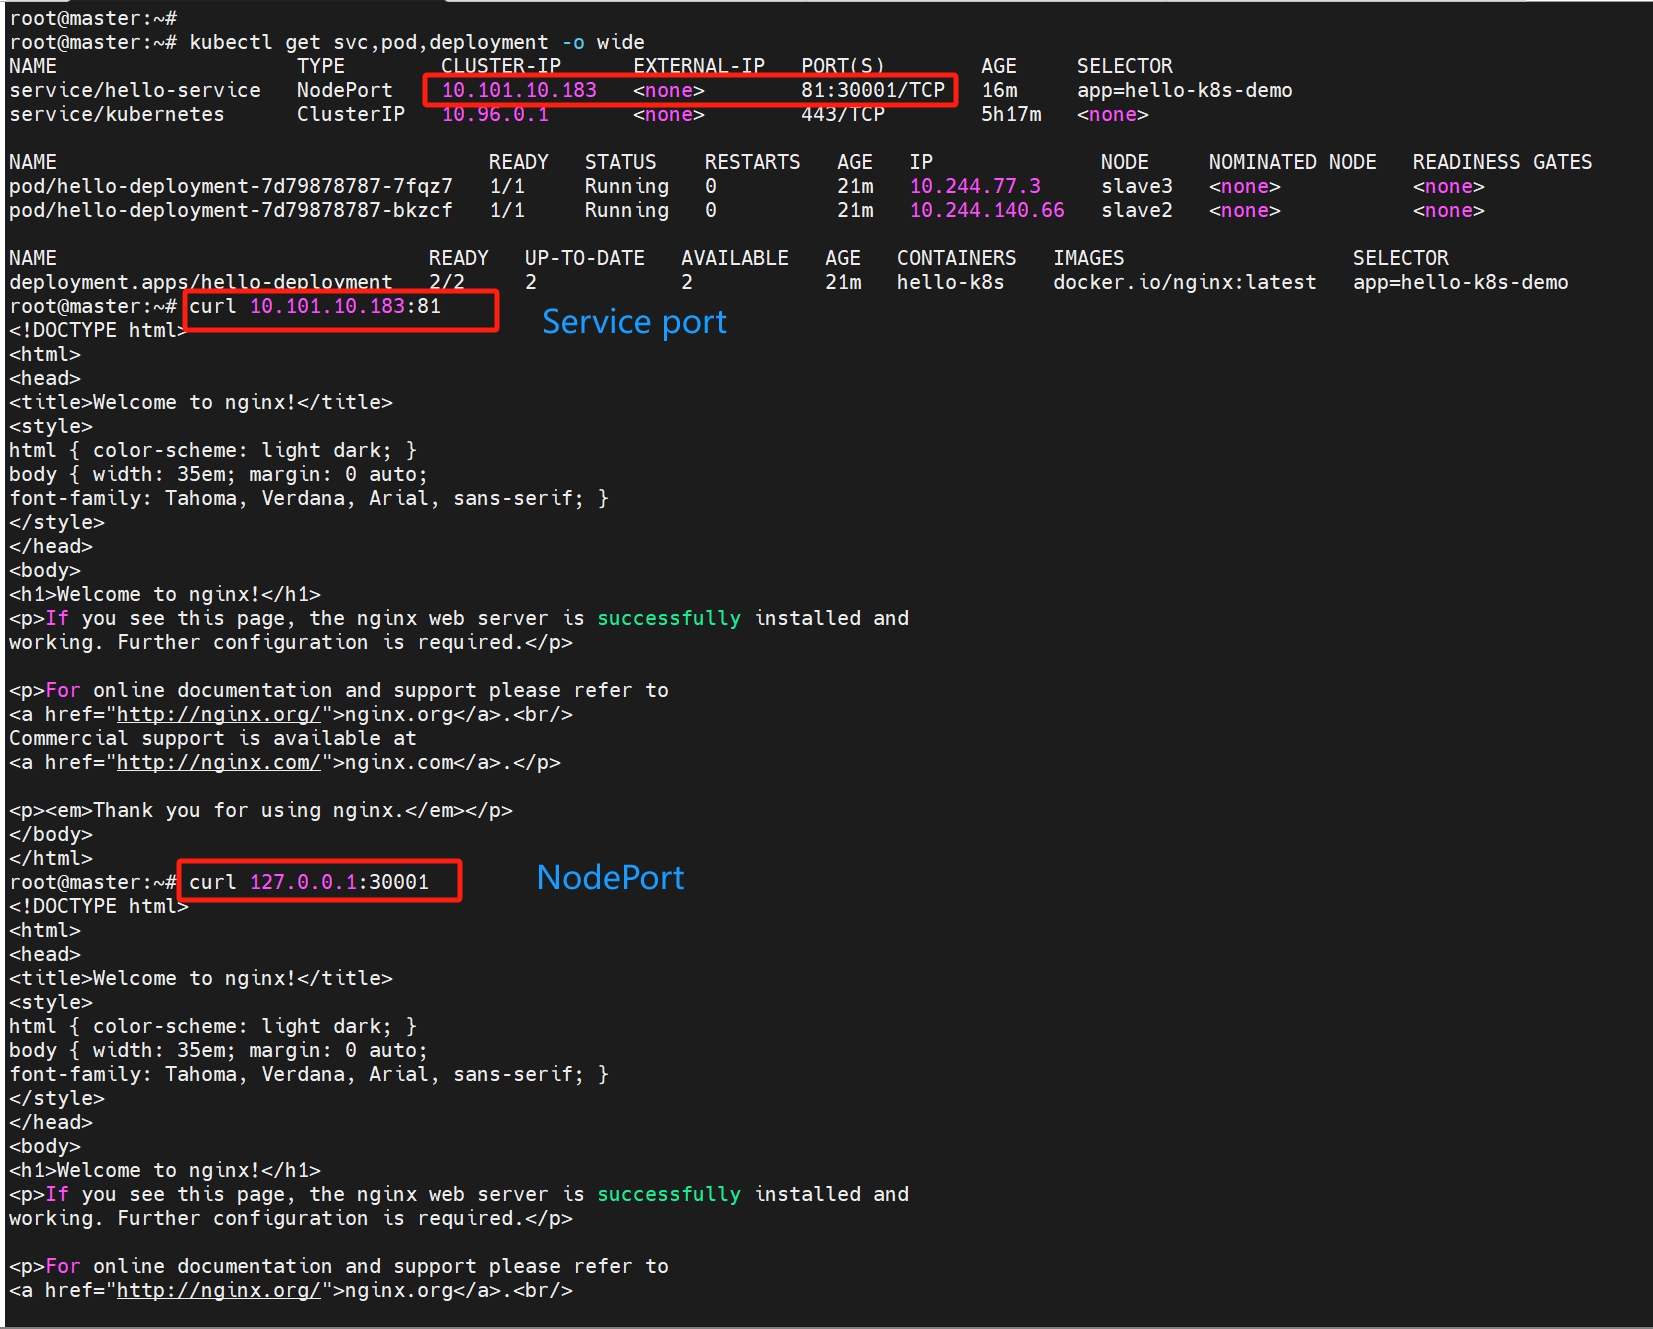
Task: Click second 'successfully' highlighted word in lower output
Action: (x=669, y=1194)
